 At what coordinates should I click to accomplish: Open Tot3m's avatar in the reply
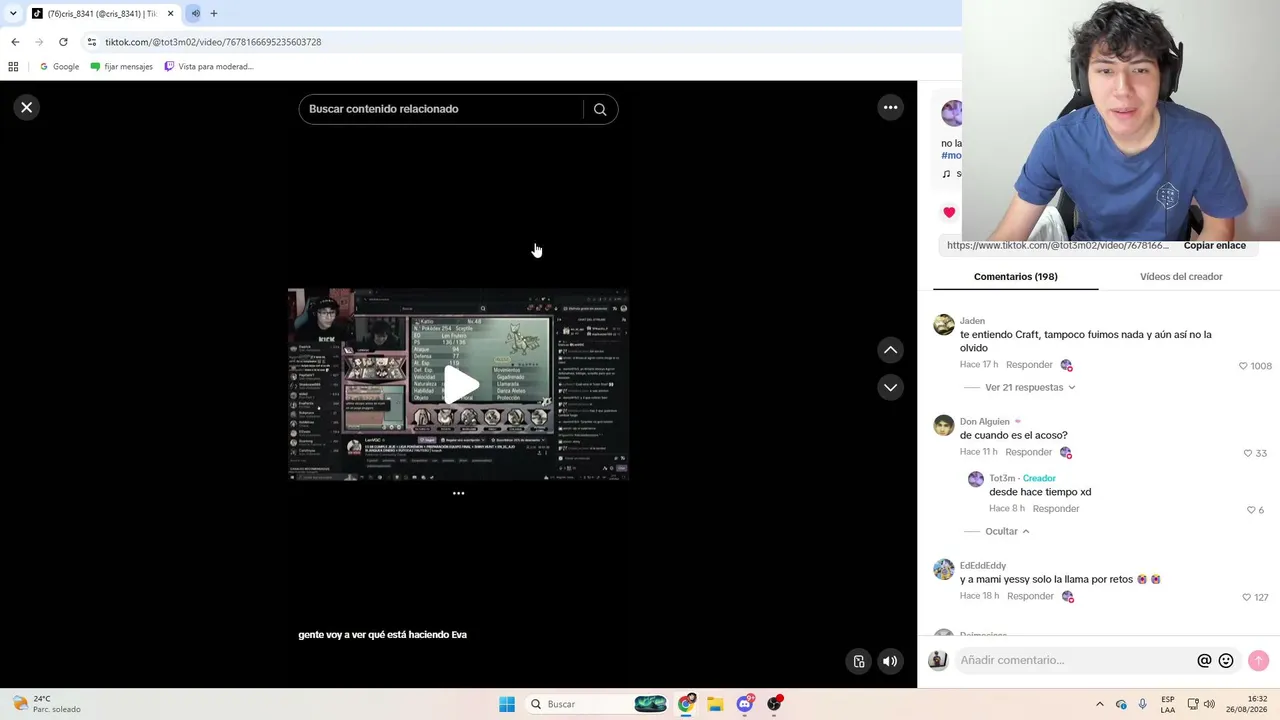pyautogui.click(x=976, y=479)
